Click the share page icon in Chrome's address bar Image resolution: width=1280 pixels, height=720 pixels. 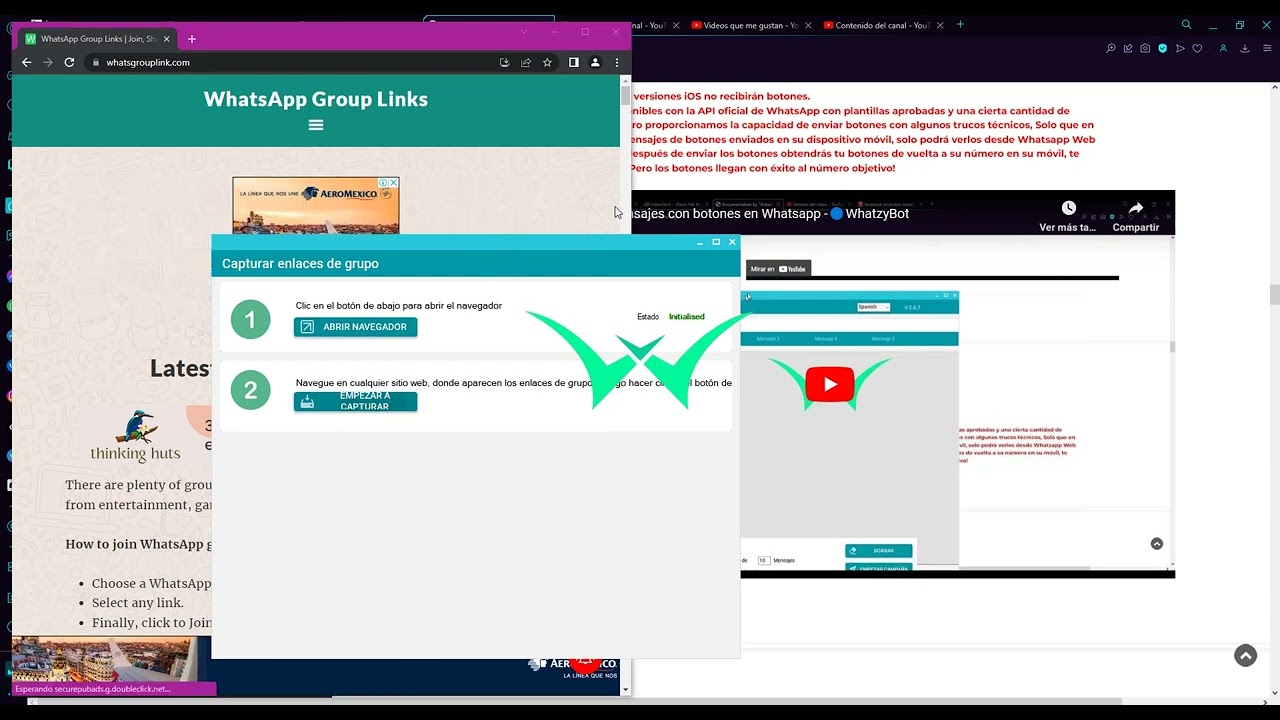point(526,62)
